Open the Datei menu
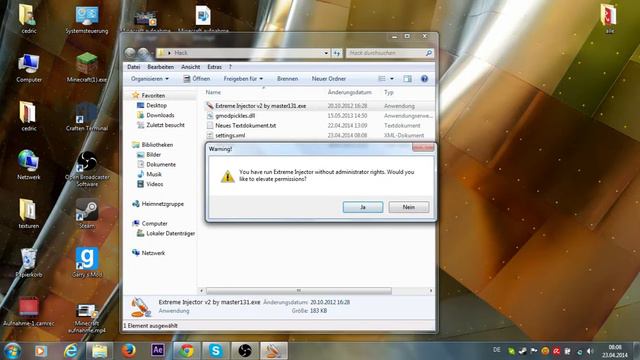This screenshot has height=360, width=640. pos(133,67)
